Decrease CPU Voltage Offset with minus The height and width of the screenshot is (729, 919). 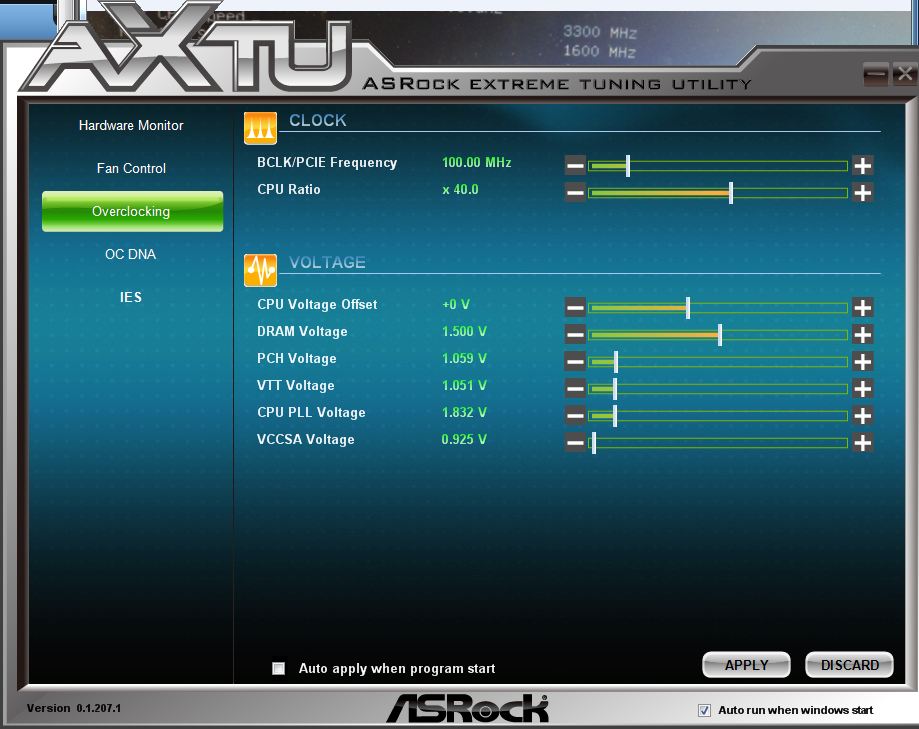click(x=575, y=308)
